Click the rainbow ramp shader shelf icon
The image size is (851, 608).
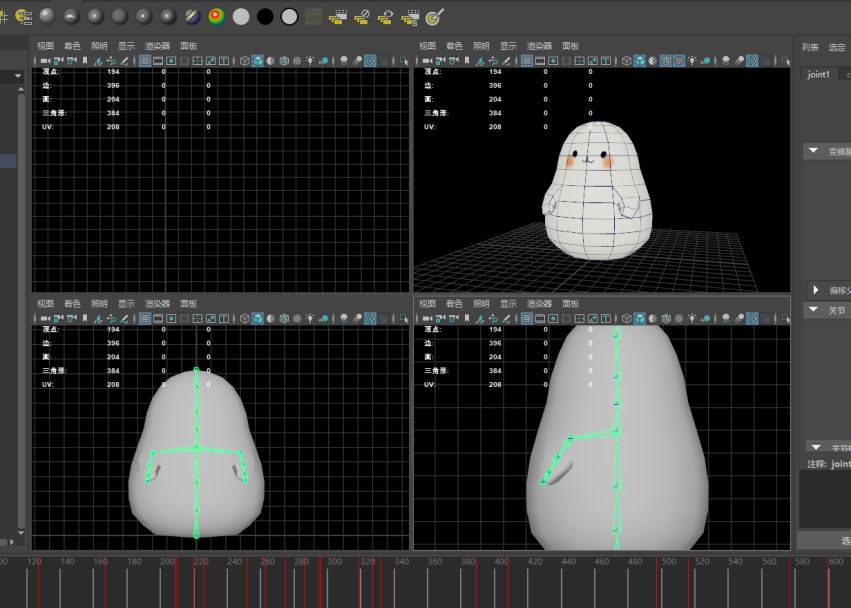pyautogui.click(x=216, y=17)
